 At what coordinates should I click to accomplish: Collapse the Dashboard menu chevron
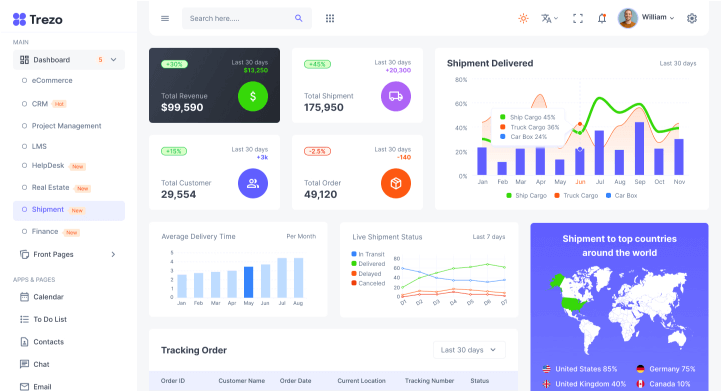coord(114,60)
